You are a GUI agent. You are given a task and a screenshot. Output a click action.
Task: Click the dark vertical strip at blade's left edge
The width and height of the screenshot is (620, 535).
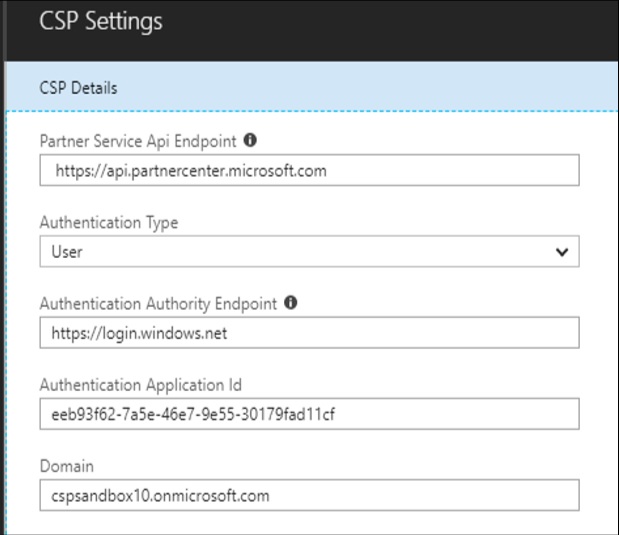(x=2, y=267)
